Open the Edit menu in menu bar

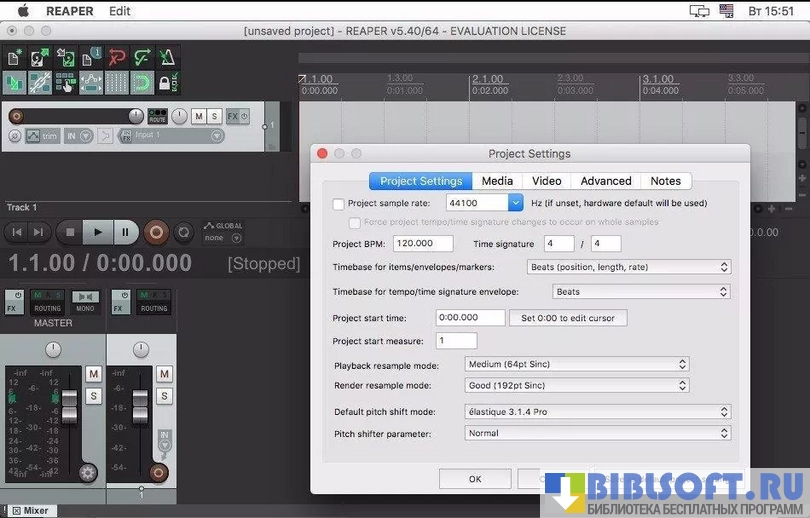click(x=119, y=11)
